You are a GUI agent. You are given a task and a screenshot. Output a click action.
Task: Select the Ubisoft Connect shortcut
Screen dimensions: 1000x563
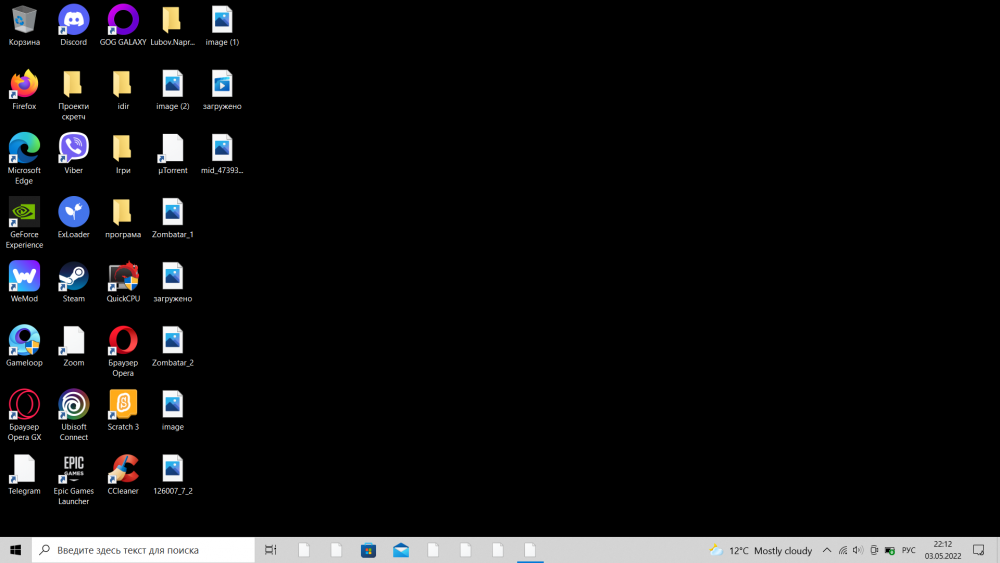tap(73, 416)
